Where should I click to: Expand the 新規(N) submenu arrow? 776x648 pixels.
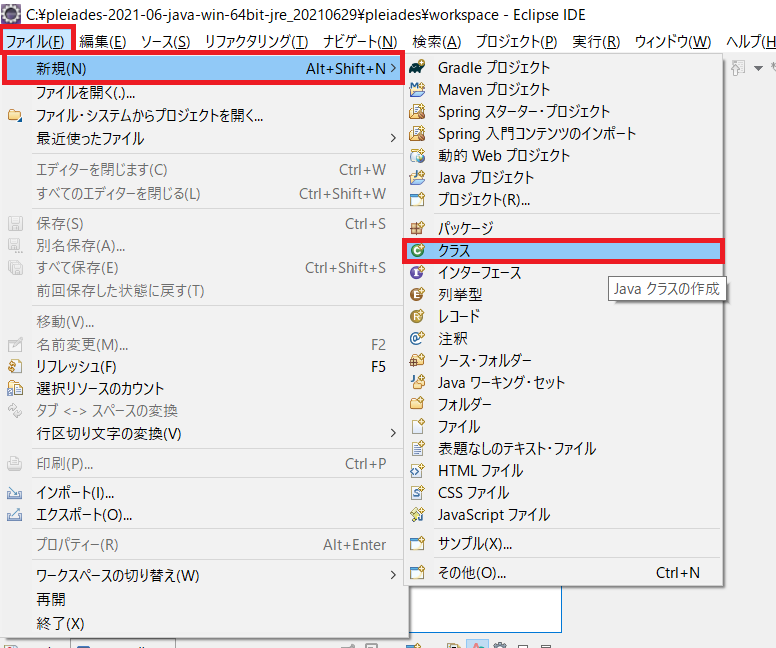click(393, 68)
